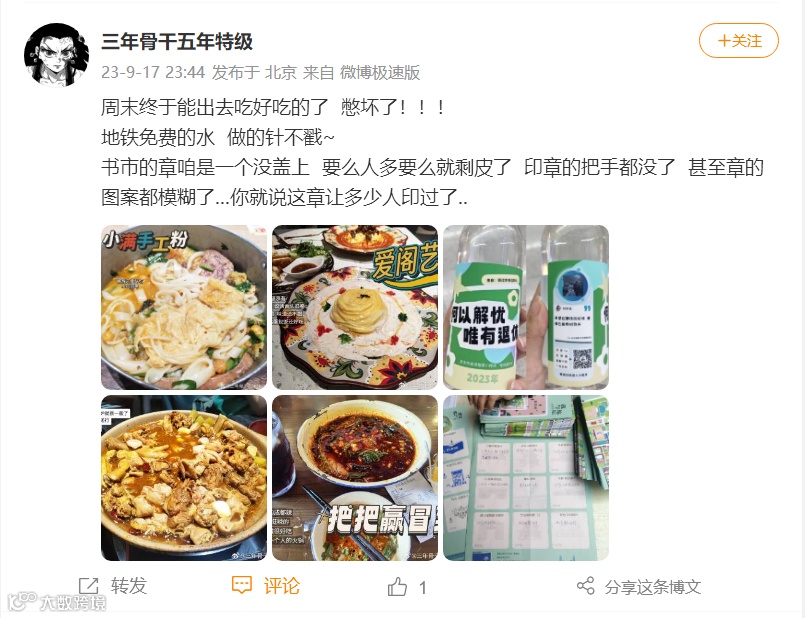Click the 评论 comment label

point(281,586)
